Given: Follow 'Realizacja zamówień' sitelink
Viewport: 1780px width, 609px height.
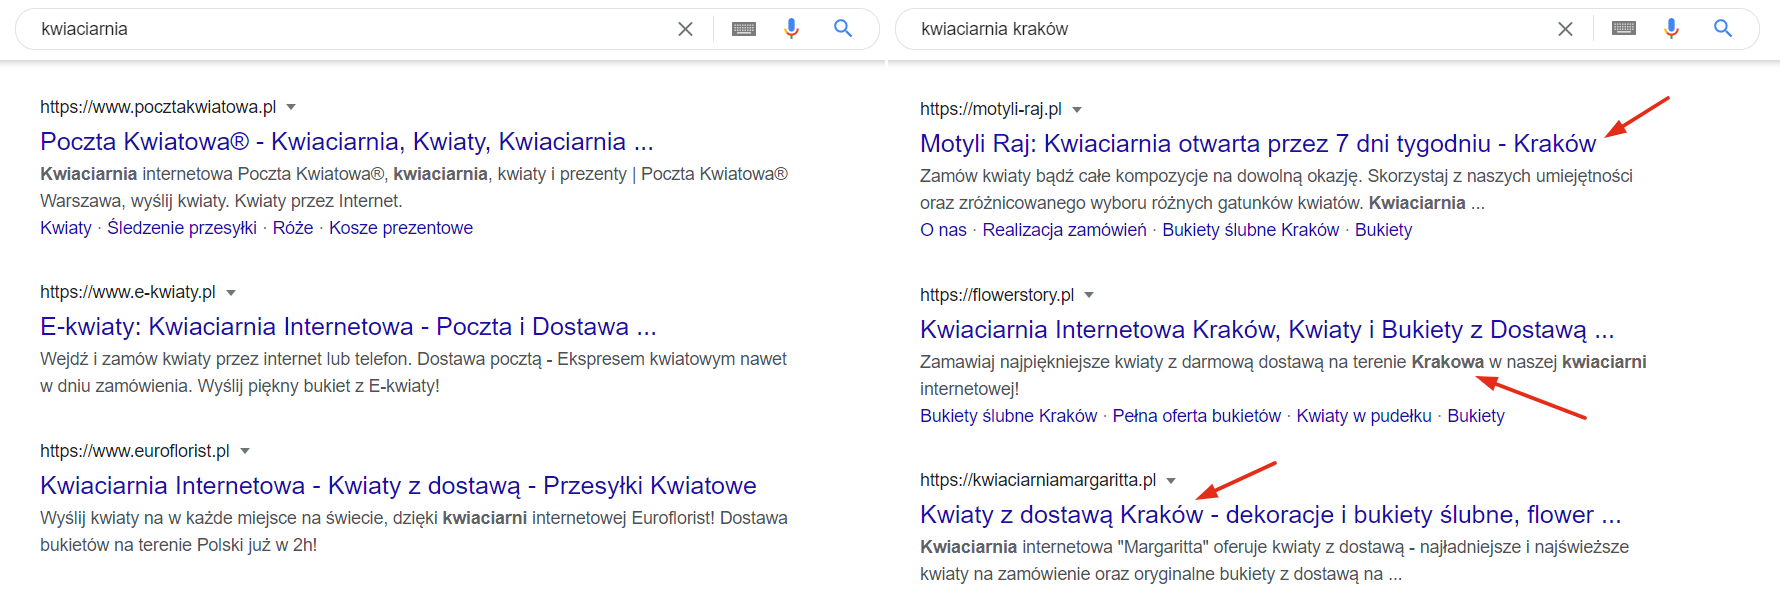Looking at the screenshot, I should pos(1064,230).
